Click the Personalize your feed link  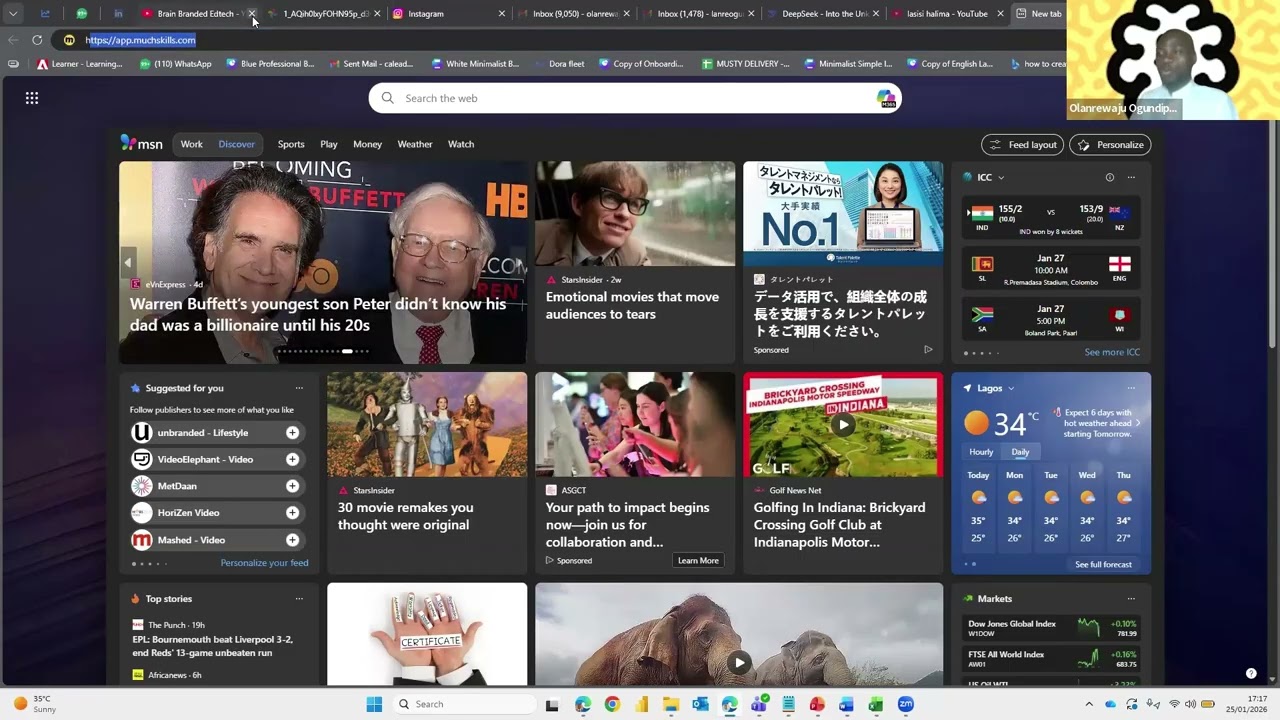pos(264,563)
